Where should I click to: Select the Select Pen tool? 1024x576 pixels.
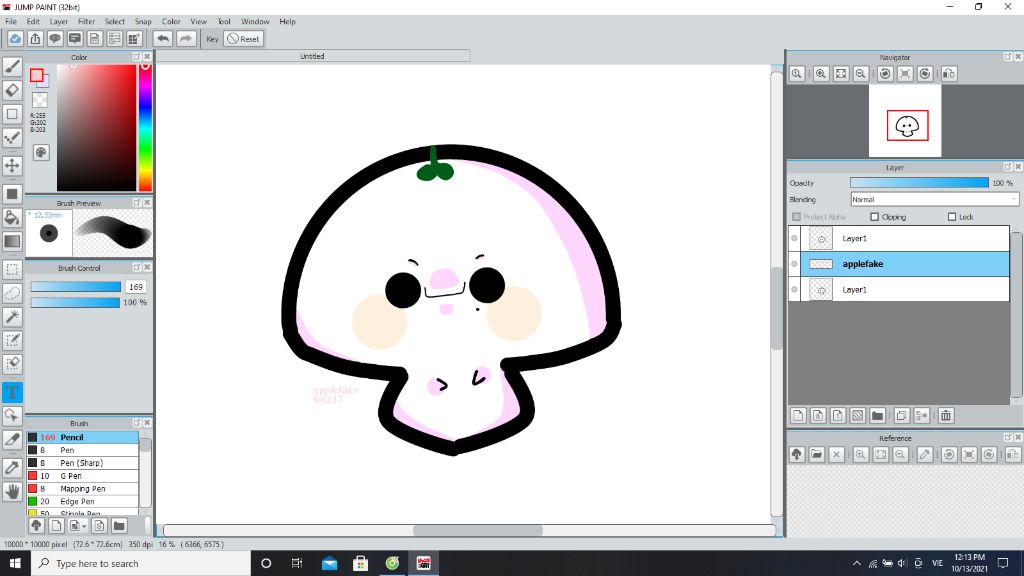click(12, 340)
